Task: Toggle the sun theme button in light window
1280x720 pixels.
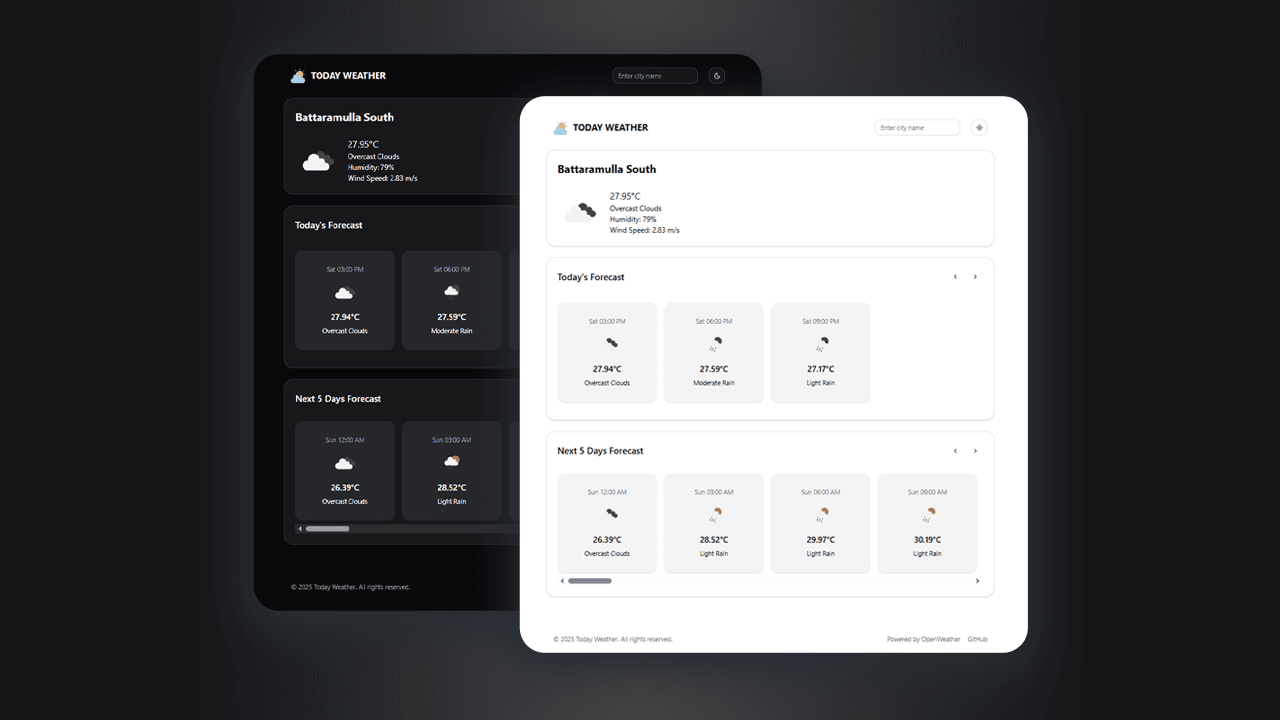Action: pyautogui.click(x=979, y=128)
